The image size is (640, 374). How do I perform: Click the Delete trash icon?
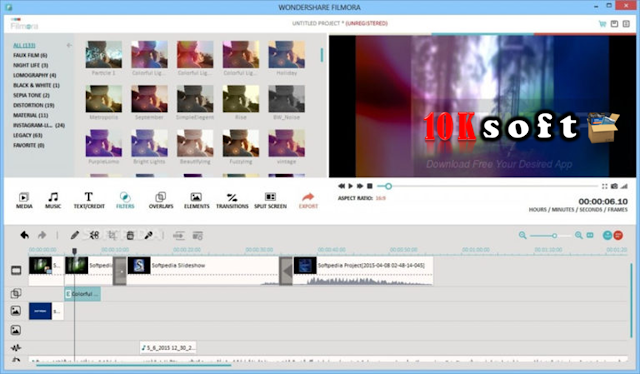(x=130, y=236)
